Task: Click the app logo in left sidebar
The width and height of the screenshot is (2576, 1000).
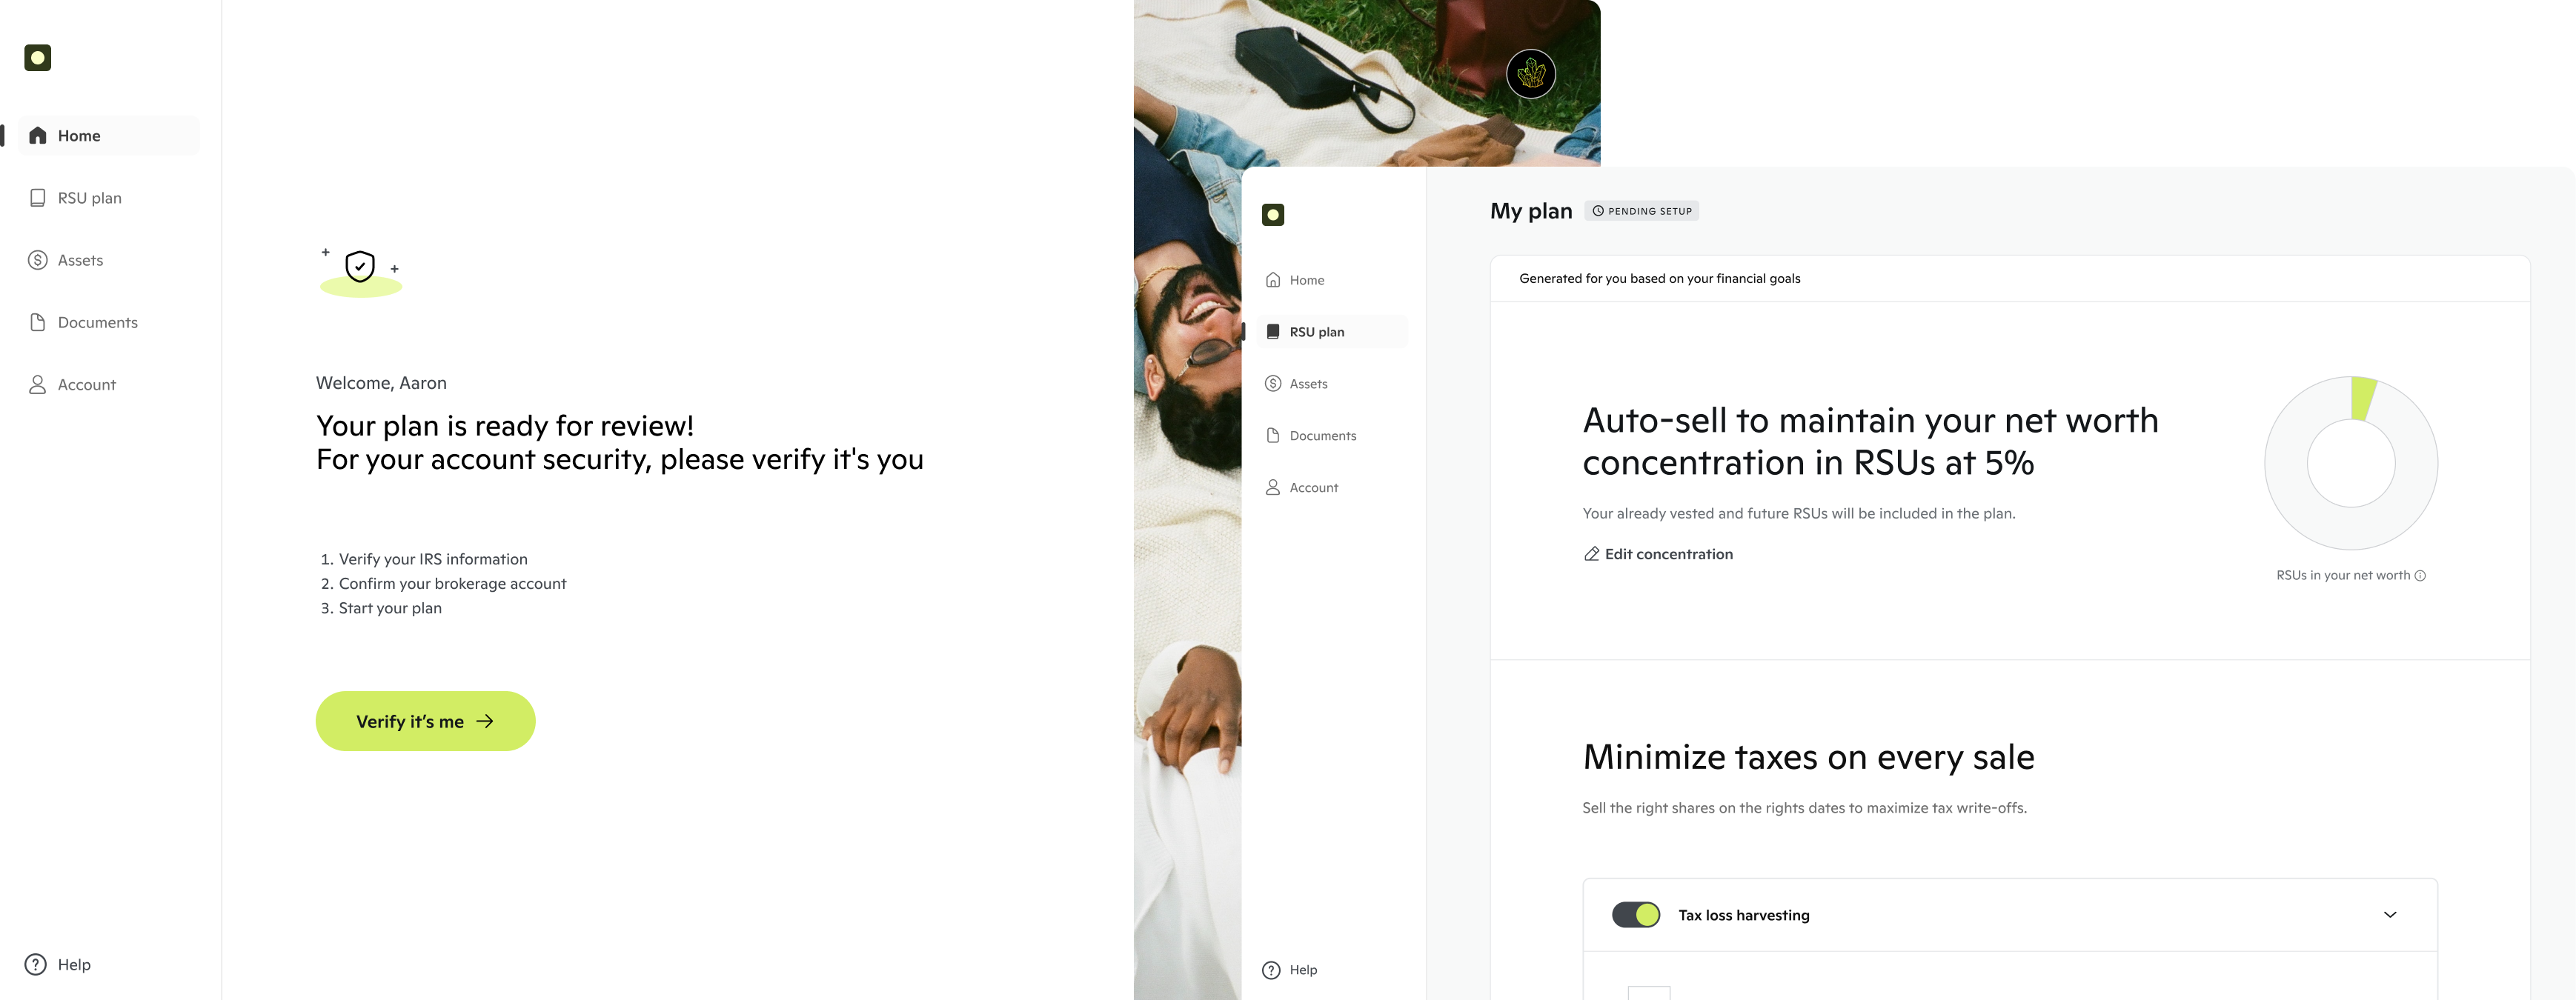Action: click(37, 58)
